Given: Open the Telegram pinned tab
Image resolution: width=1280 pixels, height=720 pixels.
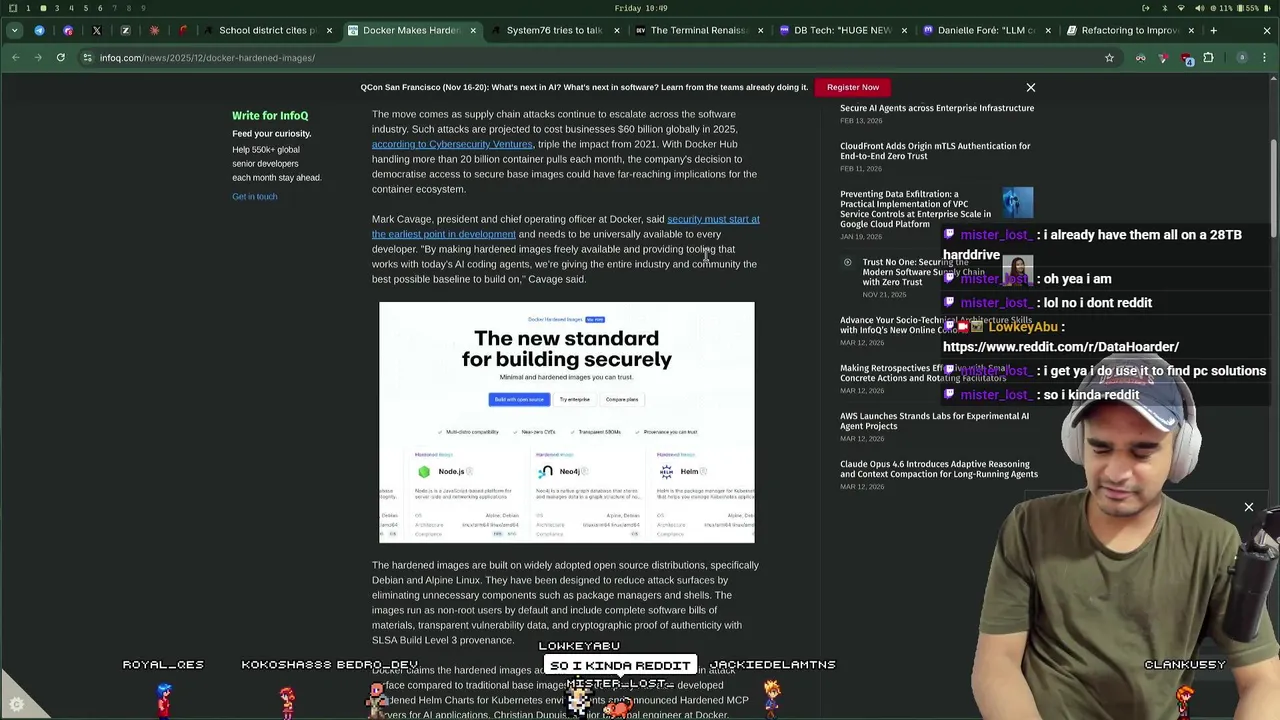Looking at the screenshot, I should point(39,30).
